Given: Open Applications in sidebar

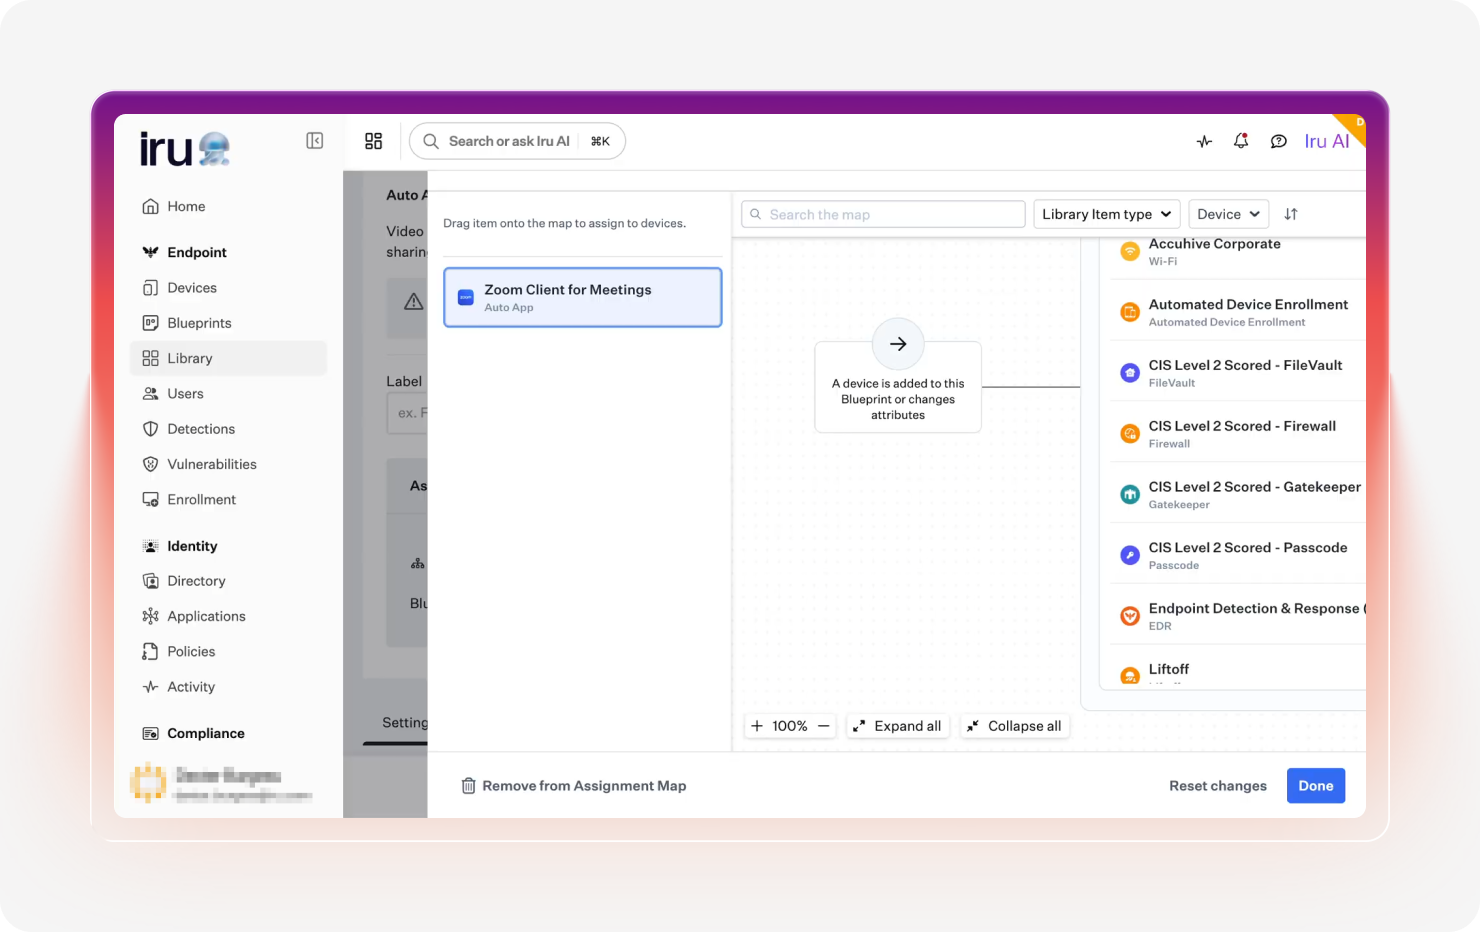Looking at the screenshot, I should click(x=228, y=616).
